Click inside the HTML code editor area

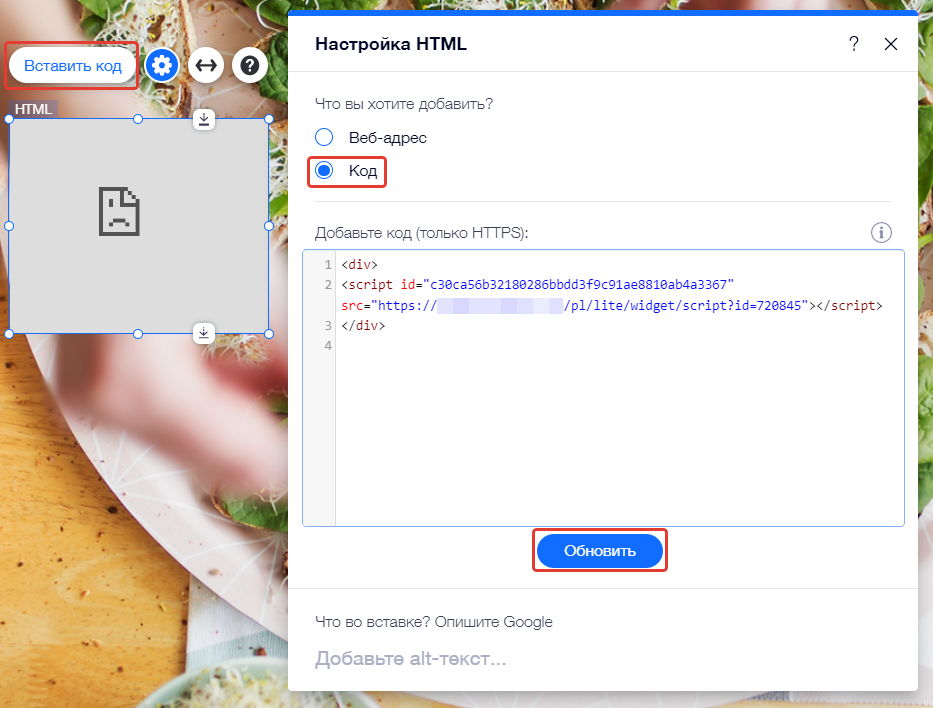(603, 388)
